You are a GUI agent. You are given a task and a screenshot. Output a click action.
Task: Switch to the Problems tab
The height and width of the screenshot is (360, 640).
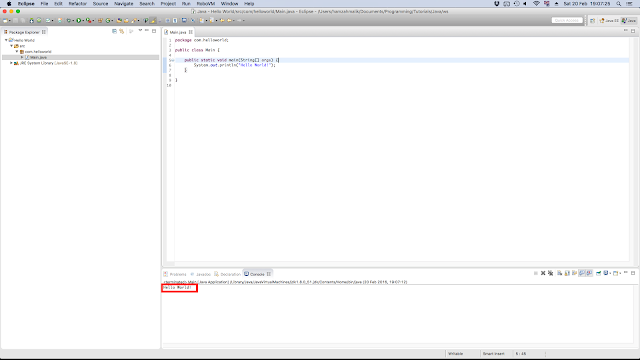tap(175, 274)
